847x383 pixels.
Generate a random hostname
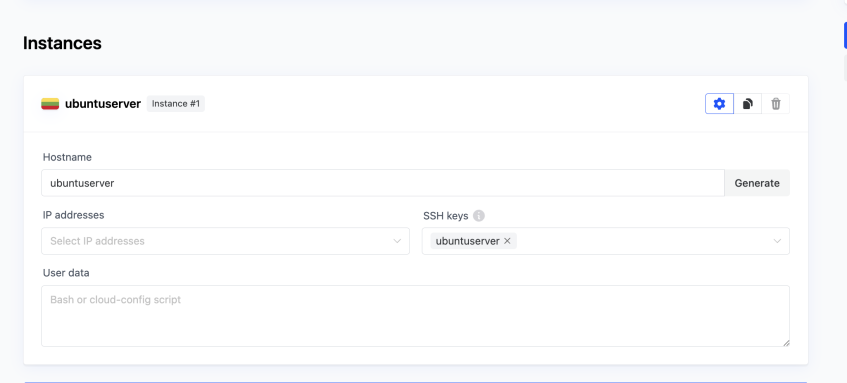pyautogui.click(x=757, y=183)
